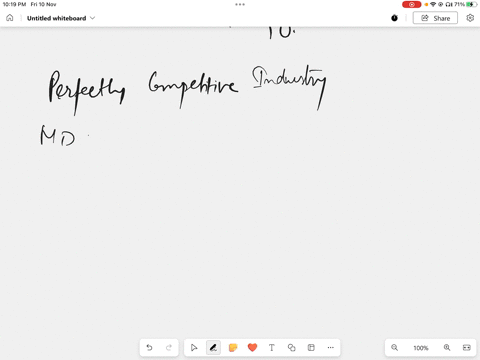The image size is (480, 360).
Task: Tap the red screen recording indicator
Action: click(411, 4)
